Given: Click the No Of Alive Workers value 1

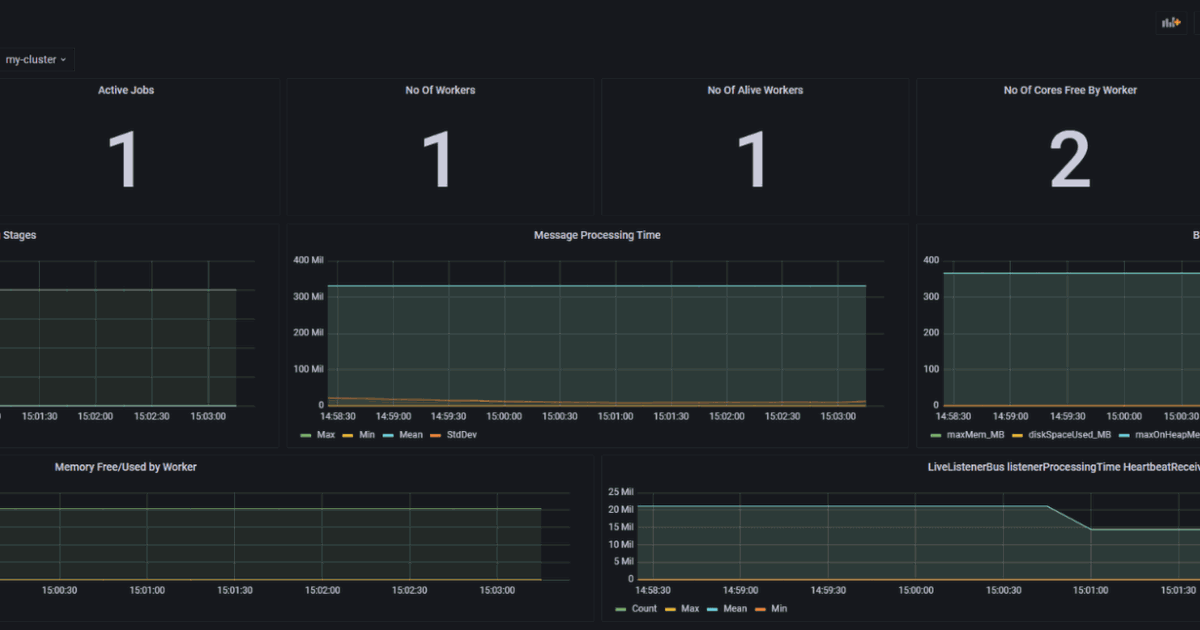Looking at the screenshot, I should [753, 160].
